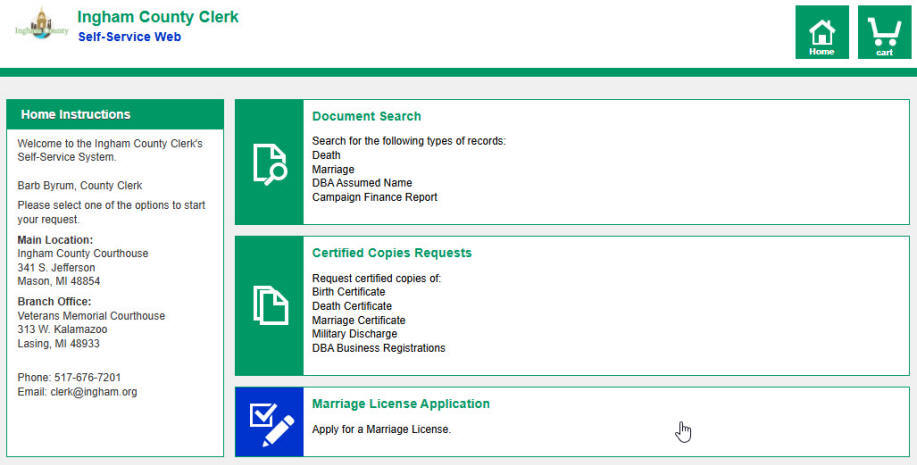
Task: Click Birth Certificate in Certified Copies list
Action: click(x=348, y=292)
